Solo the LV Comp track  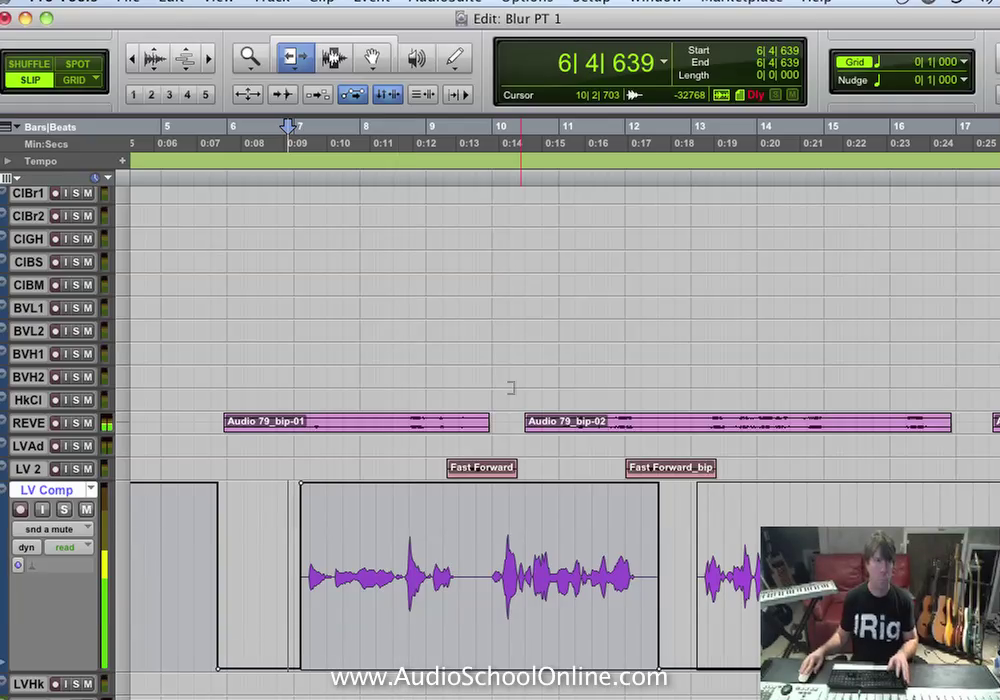[x=64, y=509]
